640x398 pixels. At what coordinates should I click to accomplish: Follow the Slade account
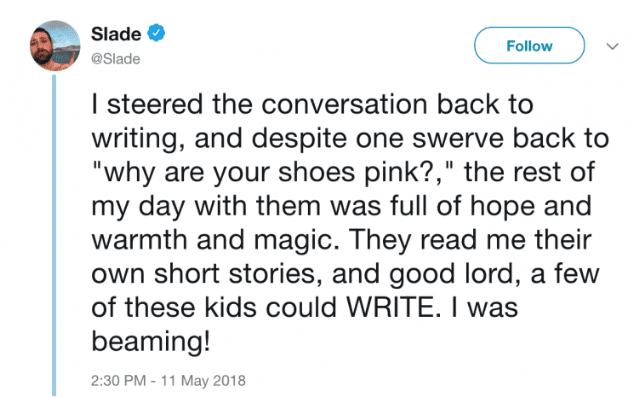529,46
